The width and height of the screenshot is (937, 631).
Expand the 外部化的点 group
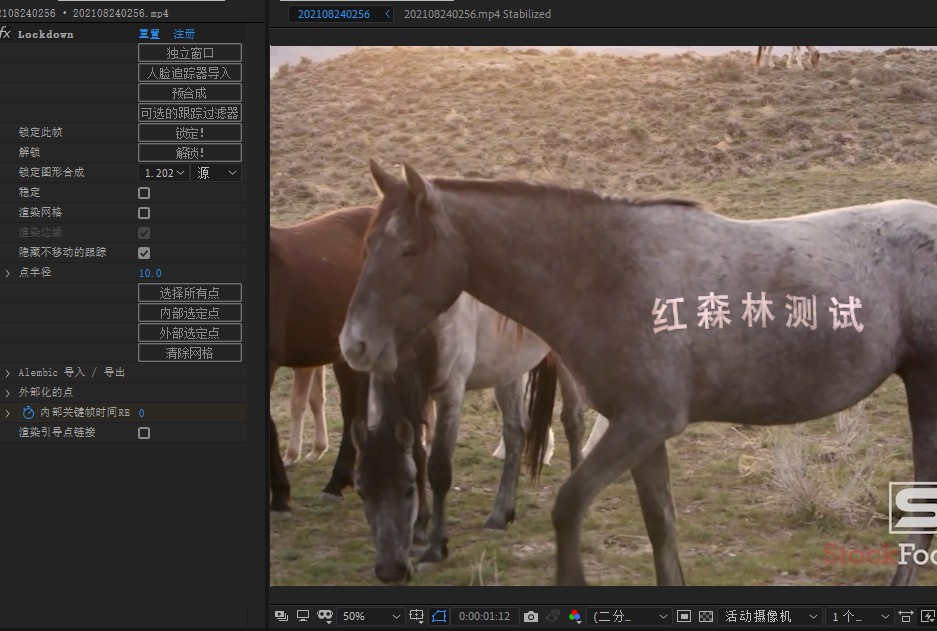(x=7, y=393)
